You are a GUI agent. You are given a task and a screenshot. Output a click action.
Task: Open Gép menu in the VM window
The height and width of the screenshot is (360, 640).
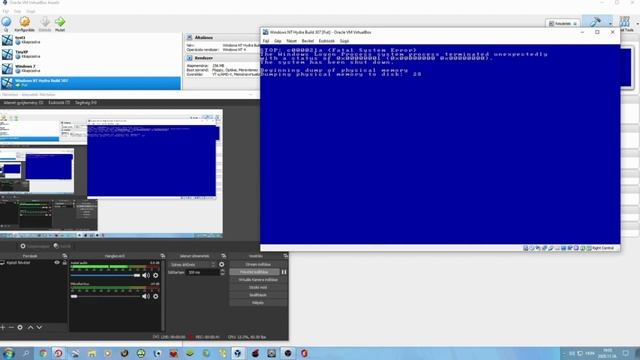[x=278, y=41]
